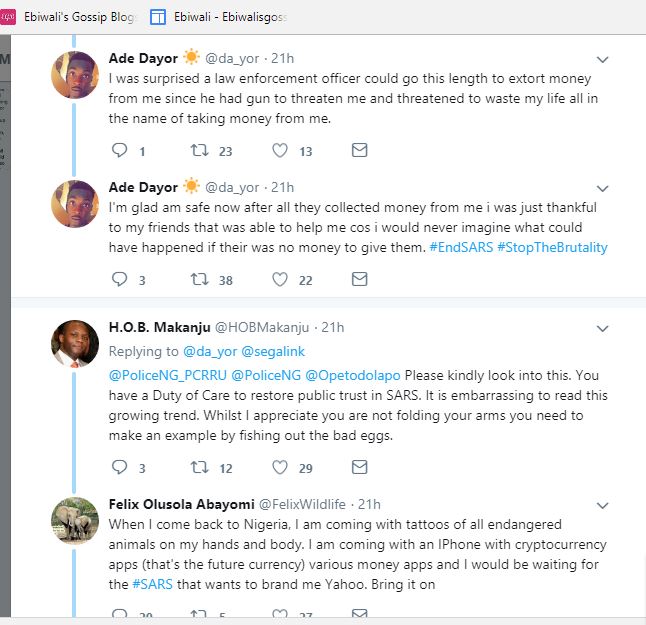Image resolution: width=646 pixels, height=625 pixels.
Task: Like Ade Dayor's tweet with 13 likes
Action: (280, 151)
